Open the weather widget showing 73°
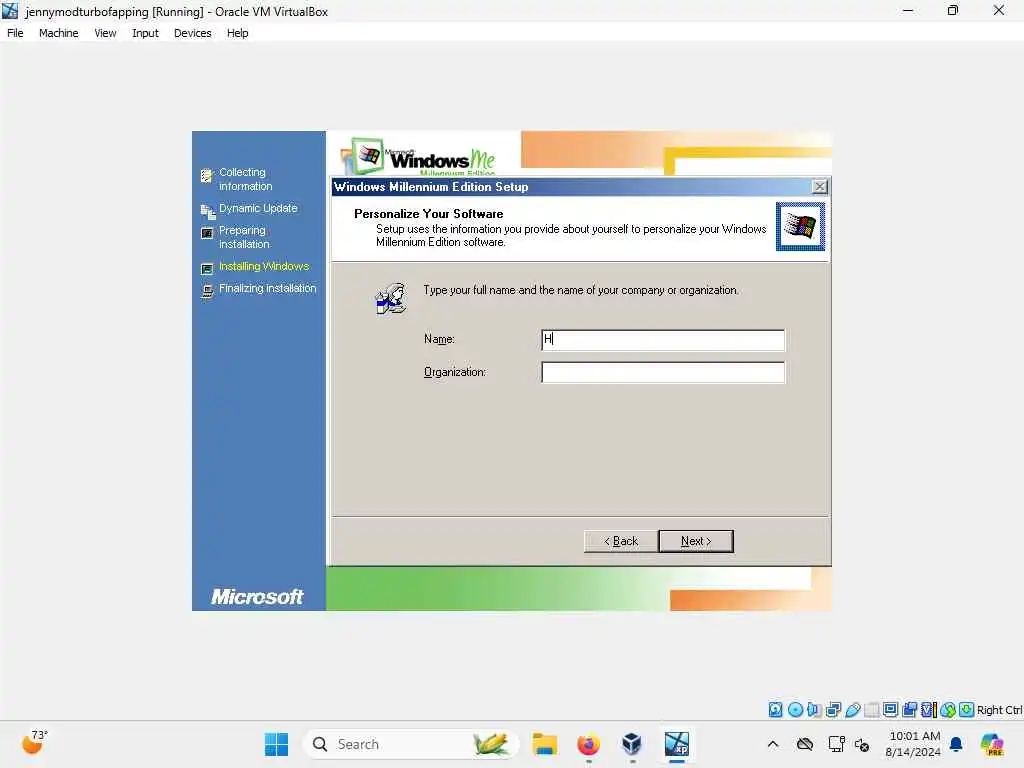Viewport: 1024px width, 768px height. (x=34, y=742)
